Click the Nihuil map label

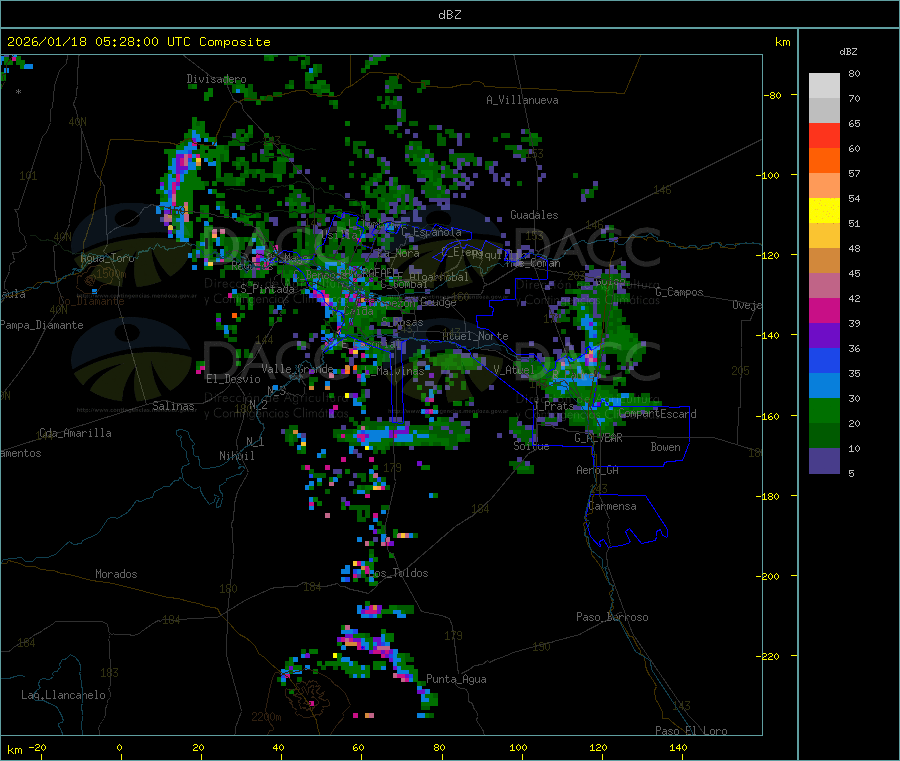tap(236, 456)
